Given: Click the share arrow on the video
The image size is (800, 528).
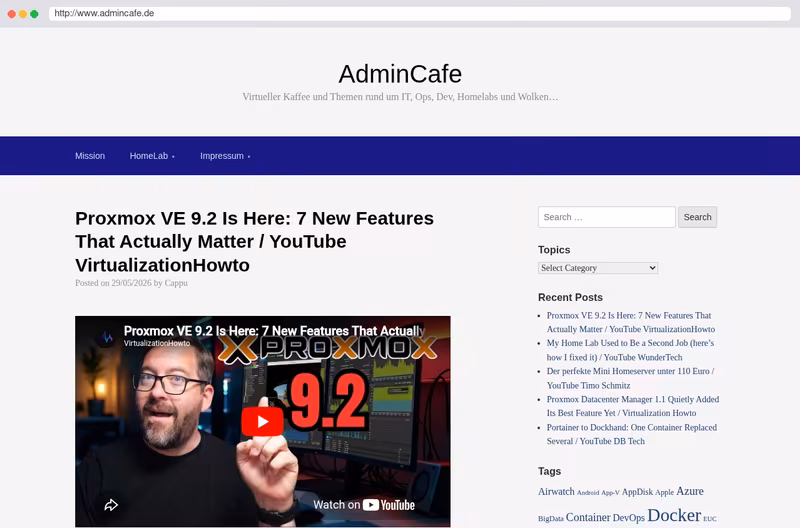Looking at the screenshot, I should [111, 505].
